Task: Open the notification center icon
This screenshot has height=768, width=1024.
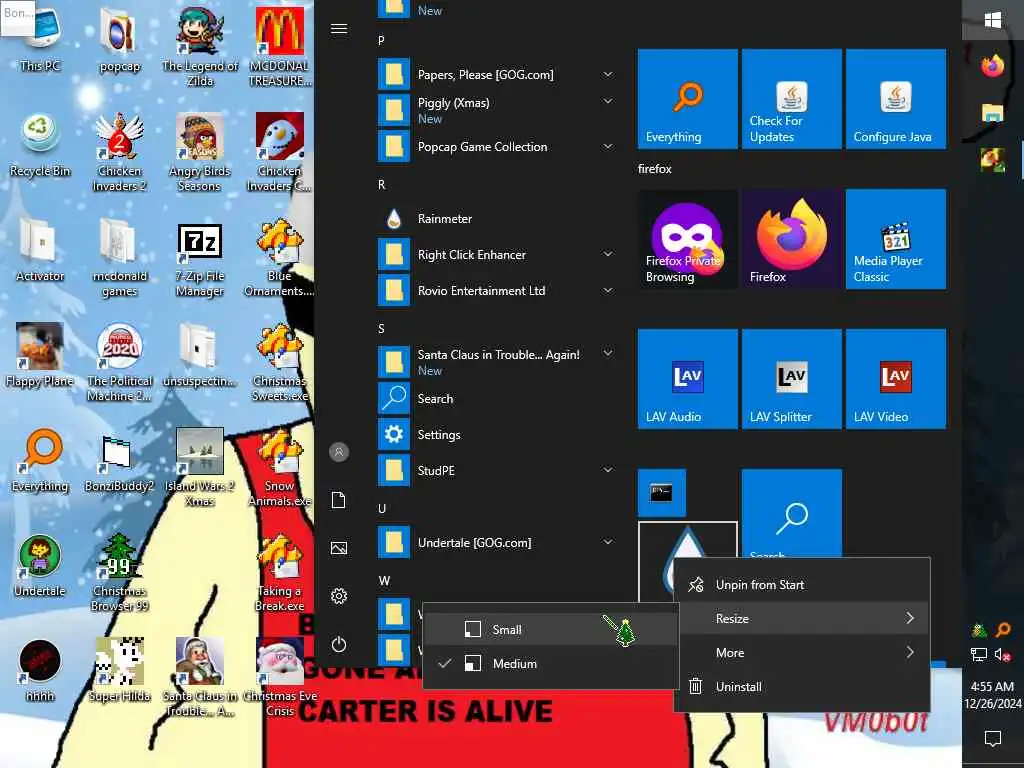Action: [x=993, y=739]
